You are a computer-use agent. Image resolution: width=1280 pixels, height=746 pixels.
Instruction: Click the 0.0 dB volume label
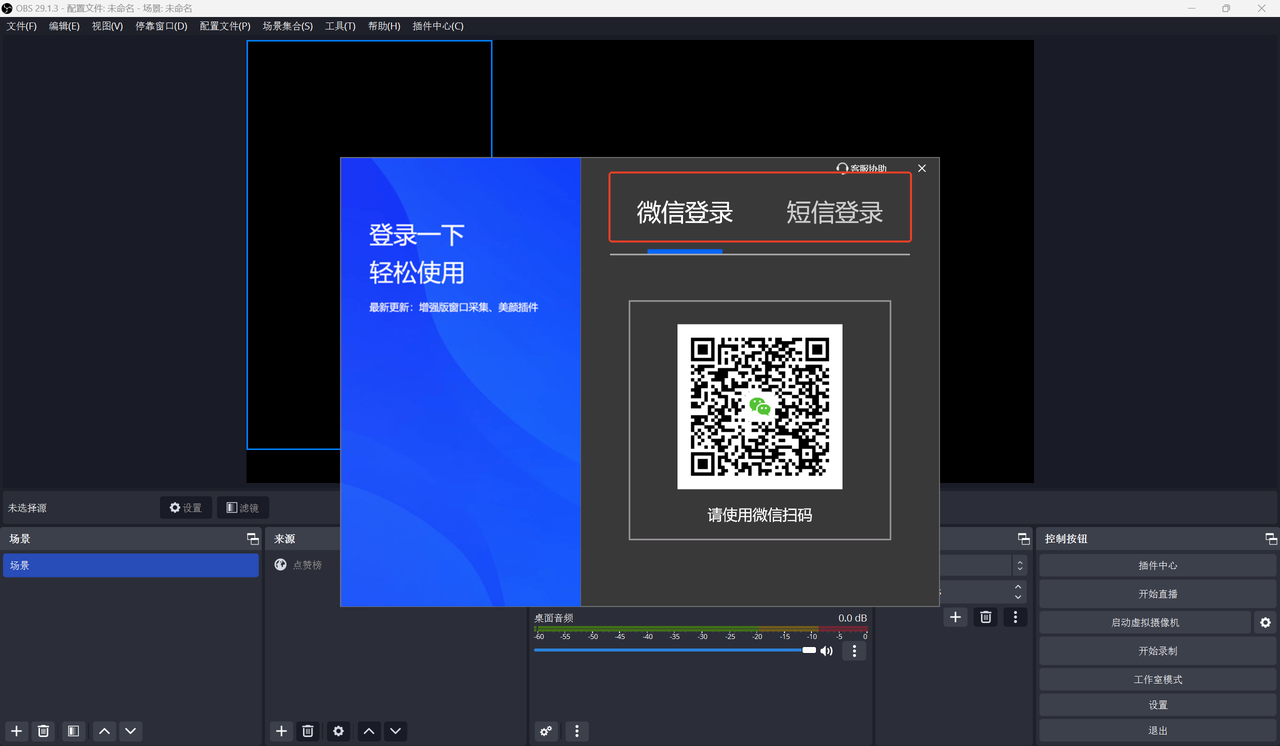click(x=852, y=618)
